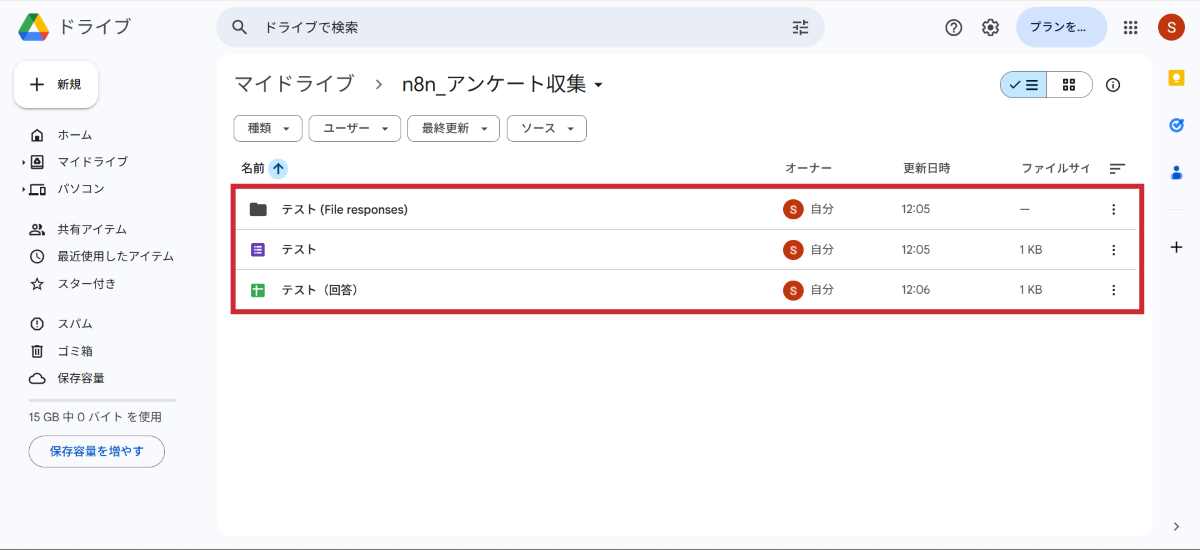Open Google Keep in side panel
Viewport: 1200px width, 550px height.
1176,77
